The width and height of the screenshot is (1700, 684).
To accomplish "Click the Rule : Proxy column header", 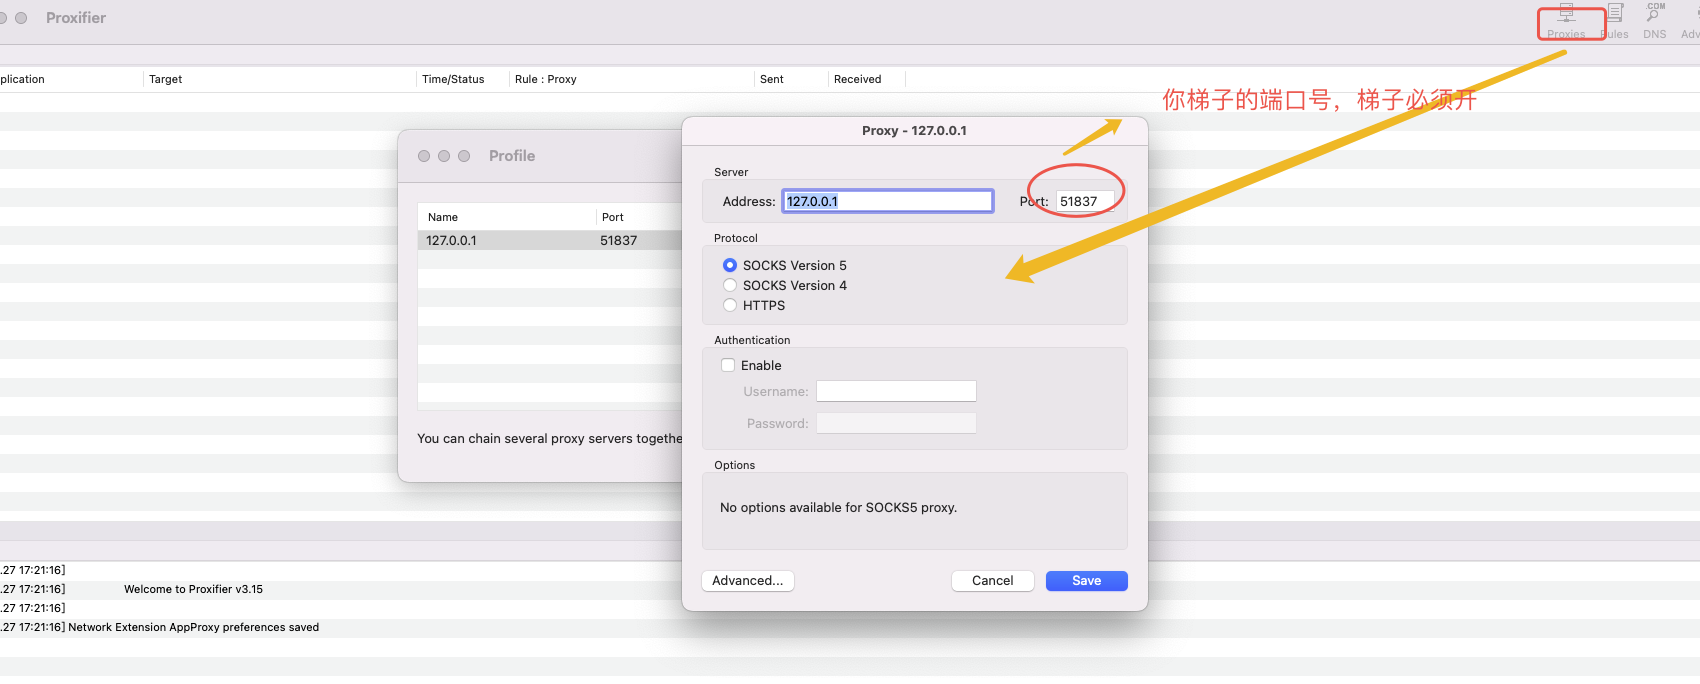I will tap(546, 79).
